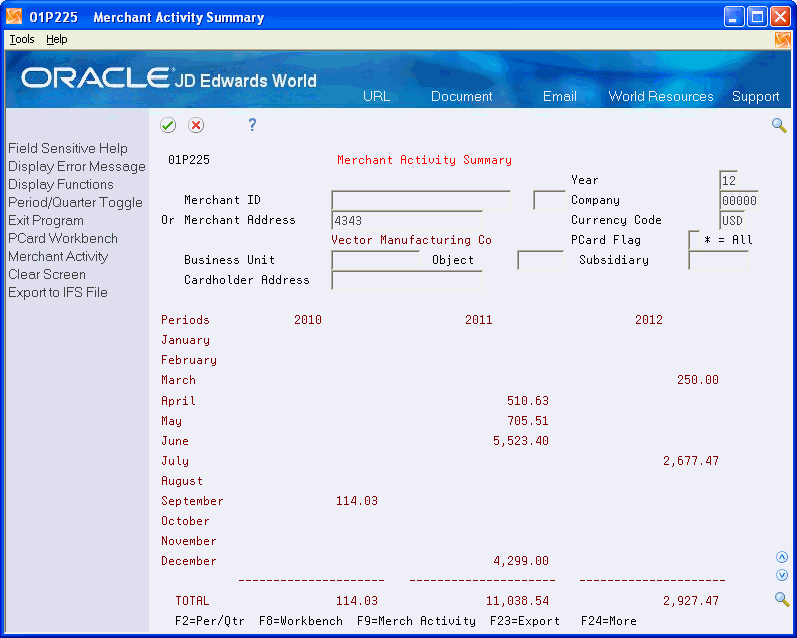Select Clear Screen in the sidebar
797x638 pixels.
click(x=47, y=274)
